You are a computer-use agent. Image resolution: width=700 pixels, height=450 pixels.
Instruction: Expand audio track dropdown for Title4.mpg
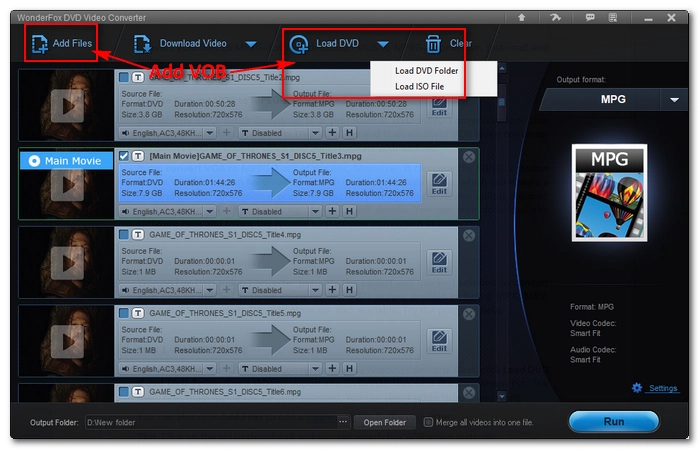(209, 290)
